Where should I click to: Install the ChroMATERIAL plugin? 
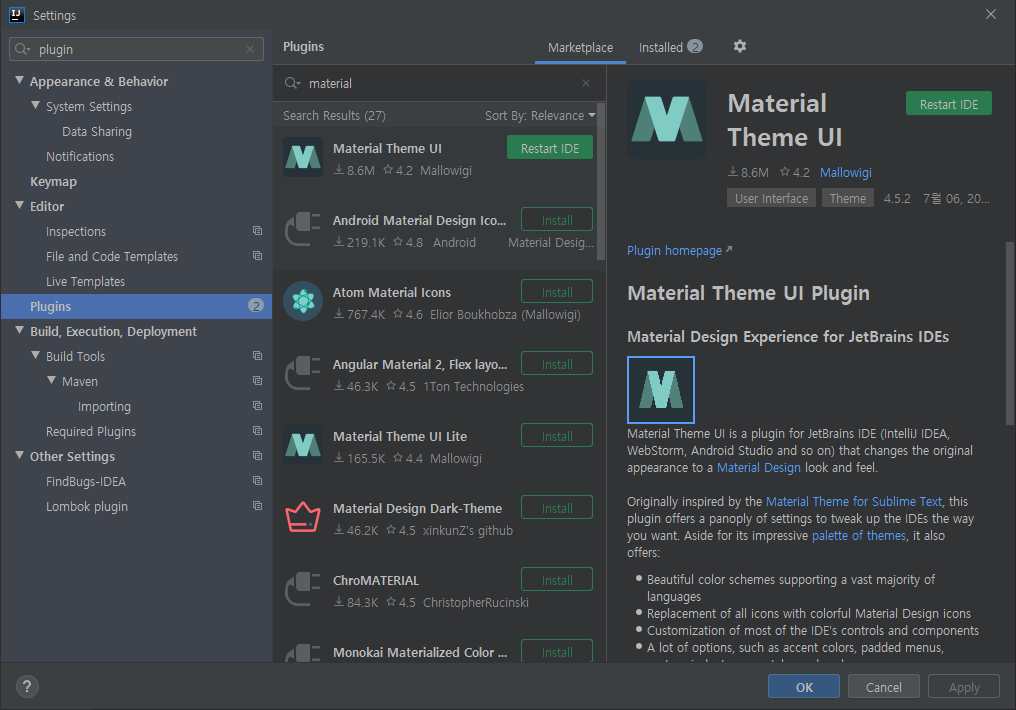pyautogui.click(x=557, y=579)
